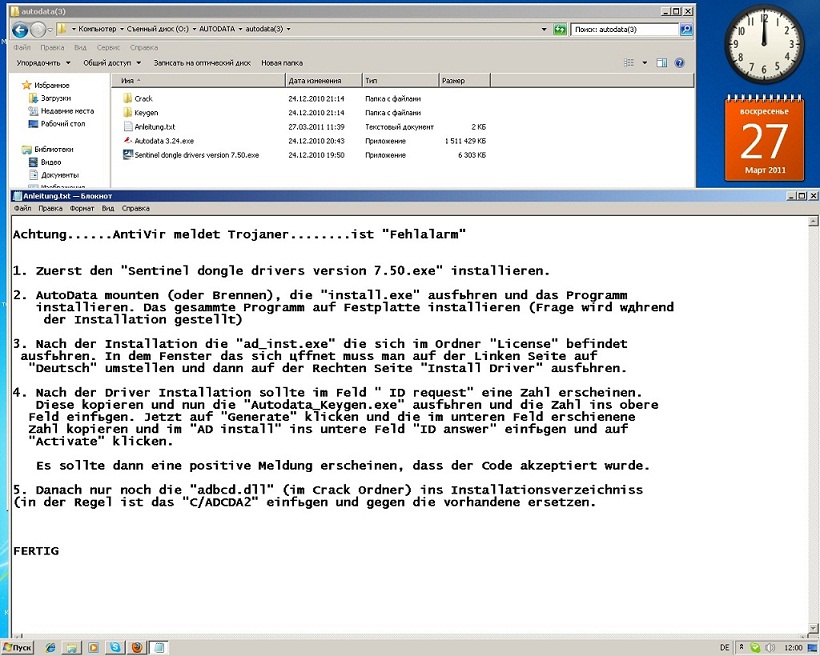This screenshot has width=820, height=656.
Task: Launch Internet Explorer from the taskbar
Action: pyautogui.click(x=51, y=648)
